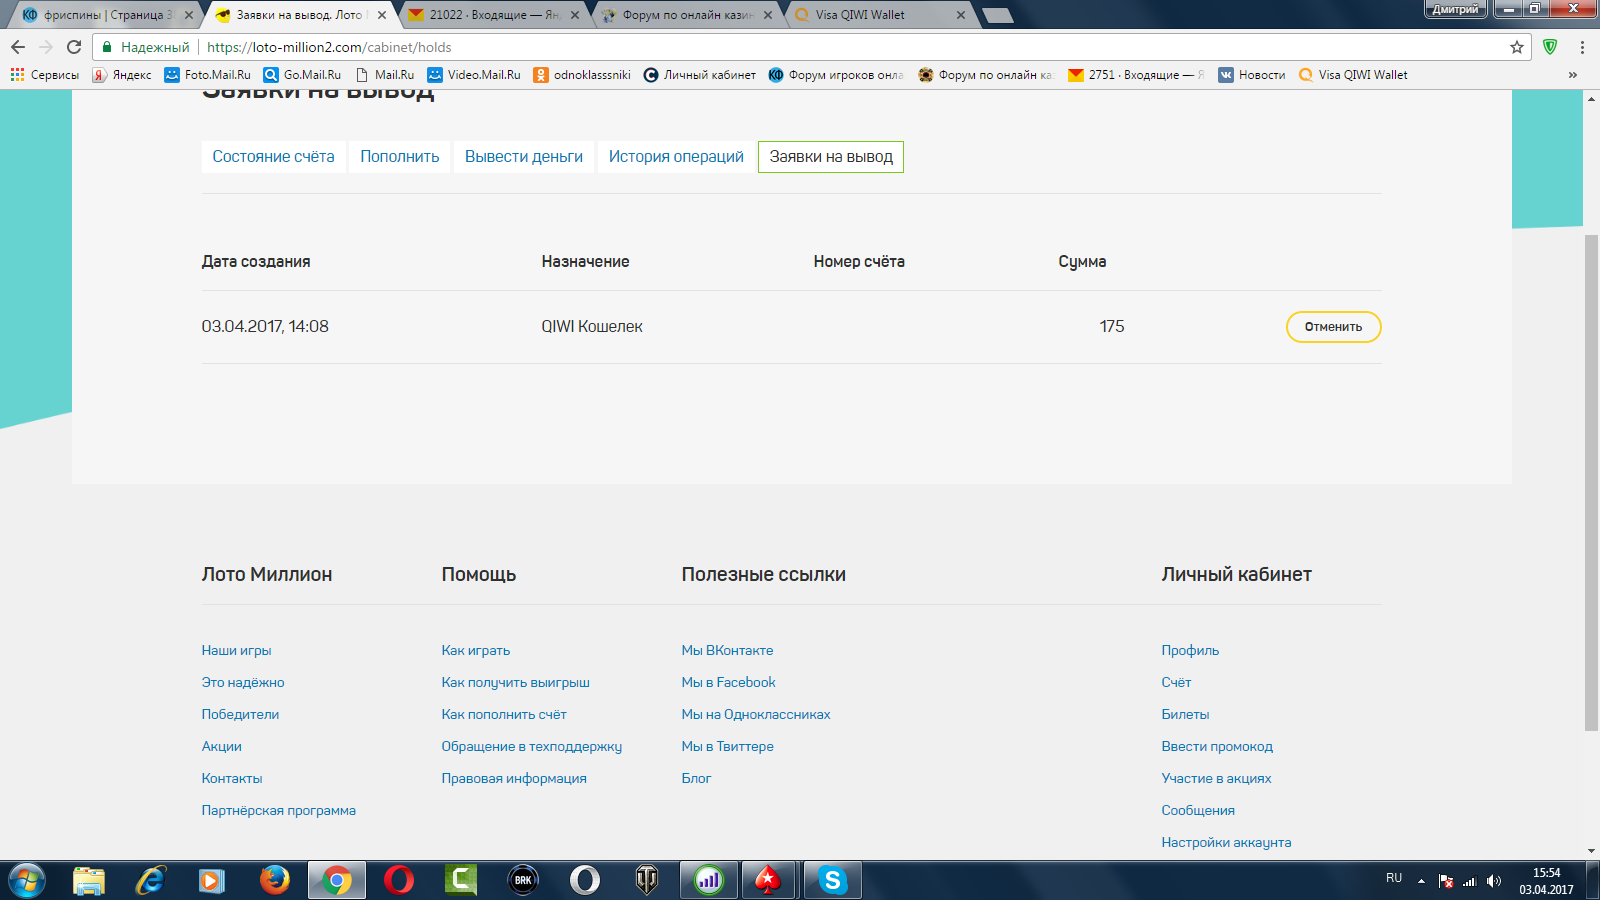
Task: Click the page vertical scrollbar thumb
Action: 1591,482
